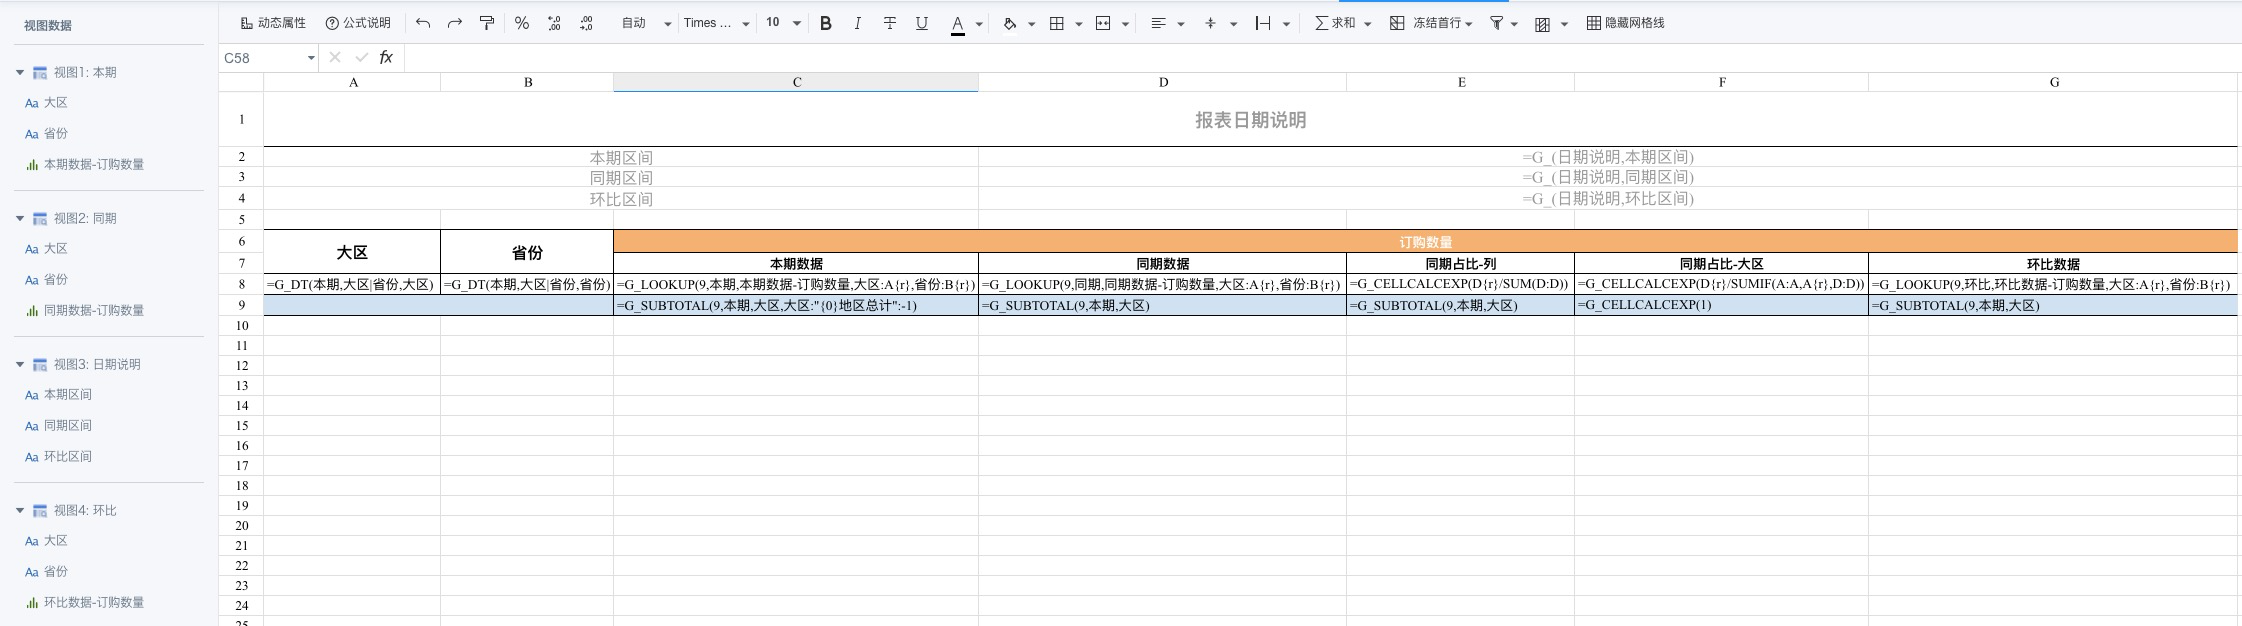Click the filter funnel icon
The width and height of the screenshot is (2242, 626).
tap(1497, 23)
